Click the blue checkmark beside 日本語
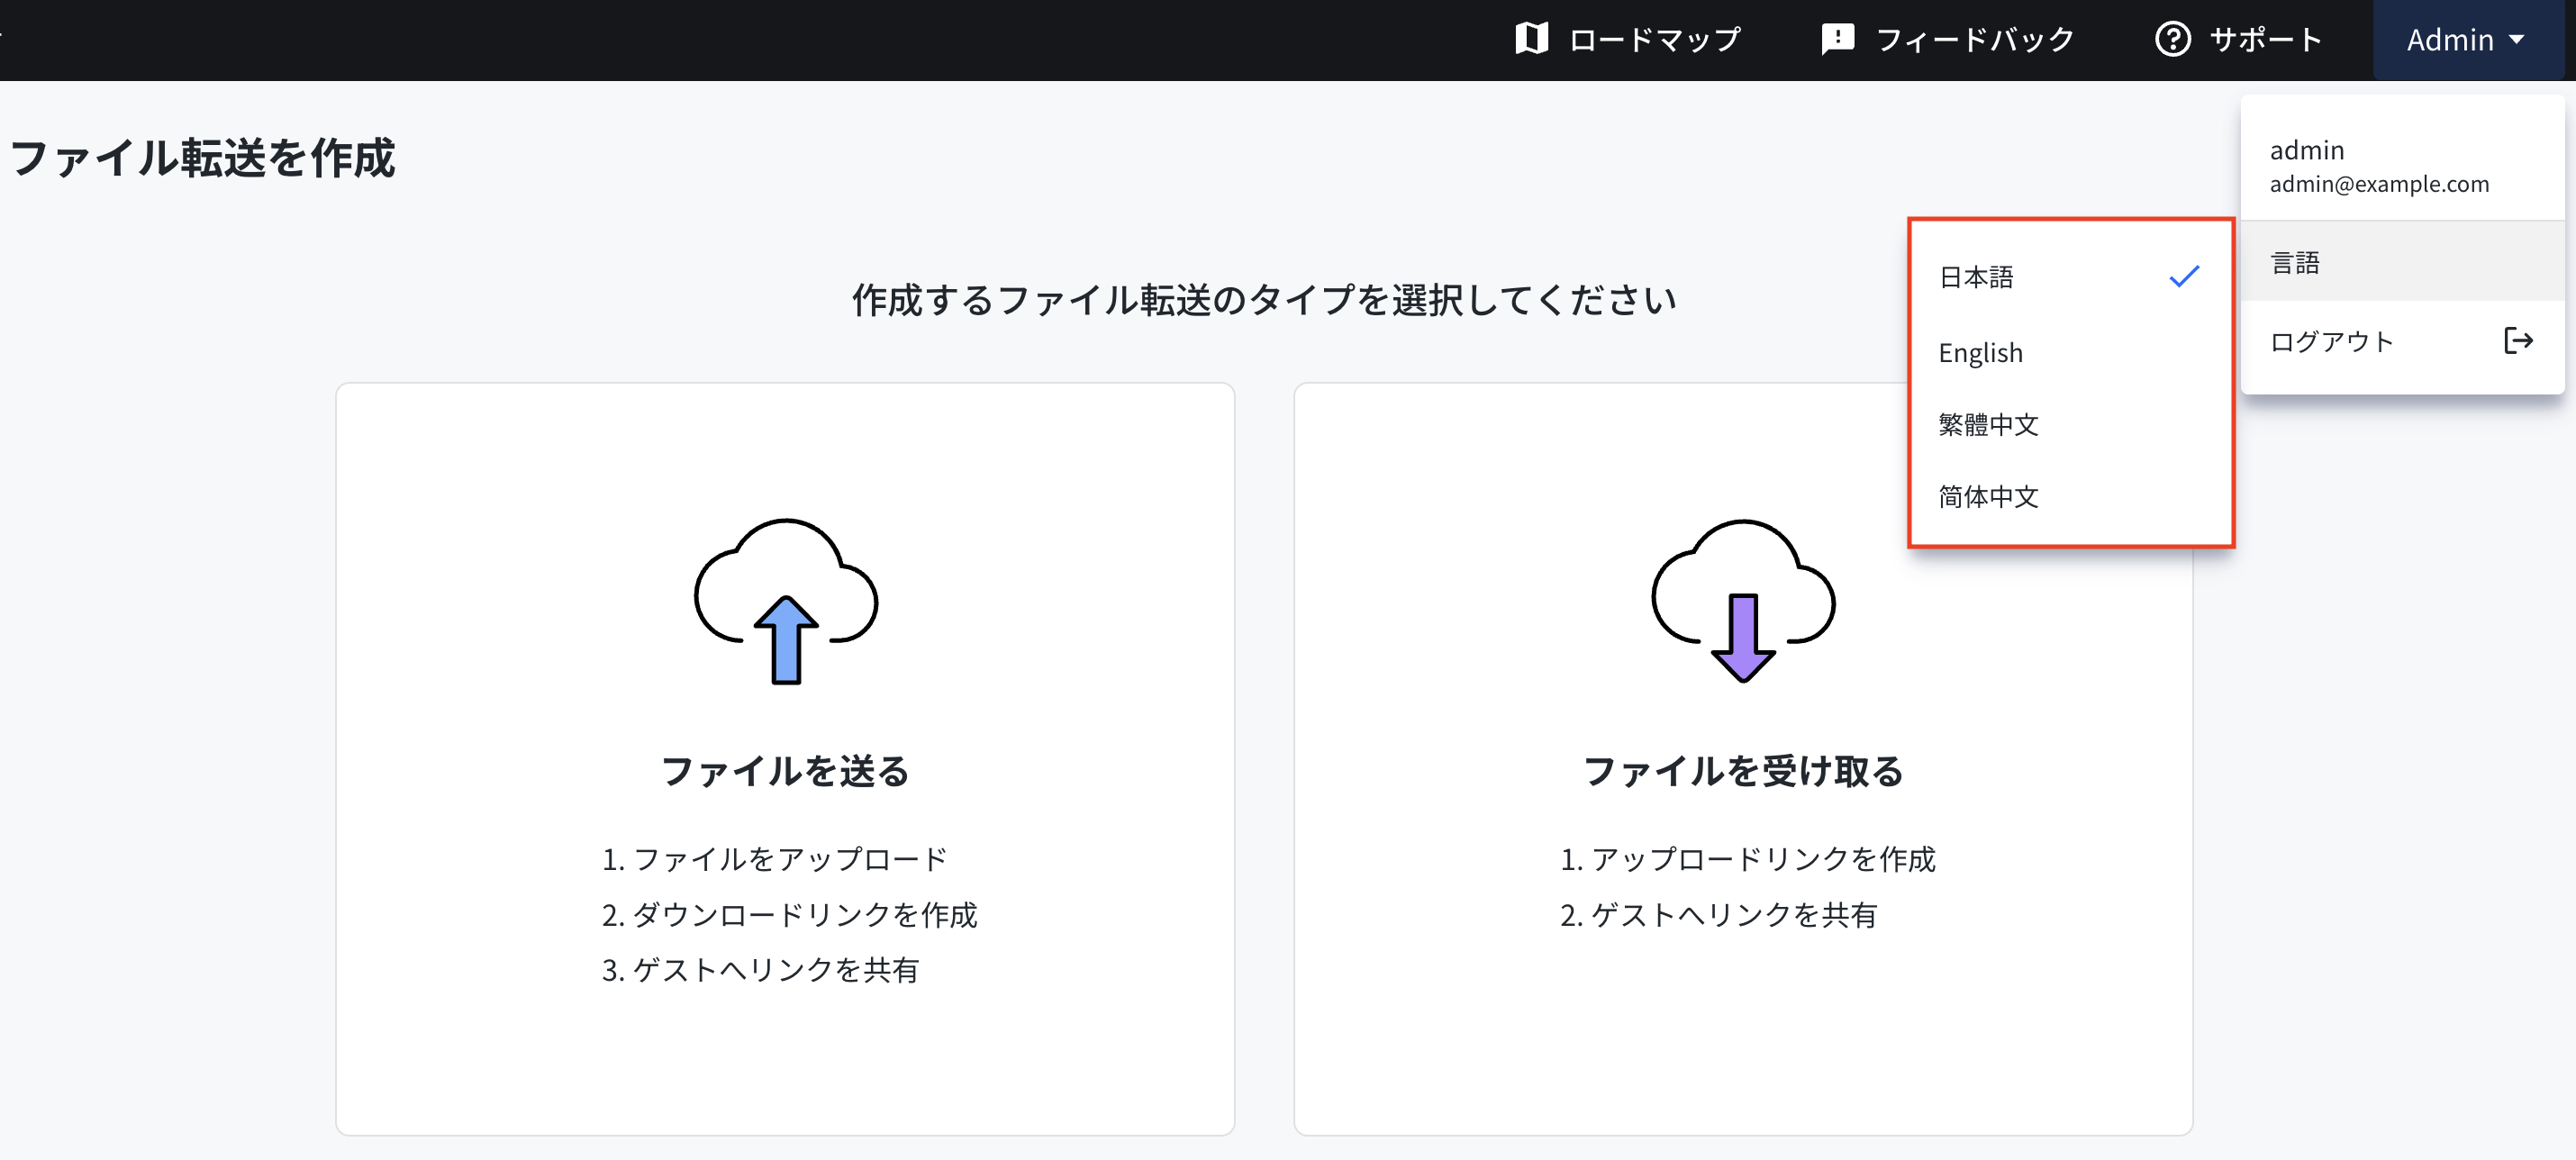 coord(2184,276)
